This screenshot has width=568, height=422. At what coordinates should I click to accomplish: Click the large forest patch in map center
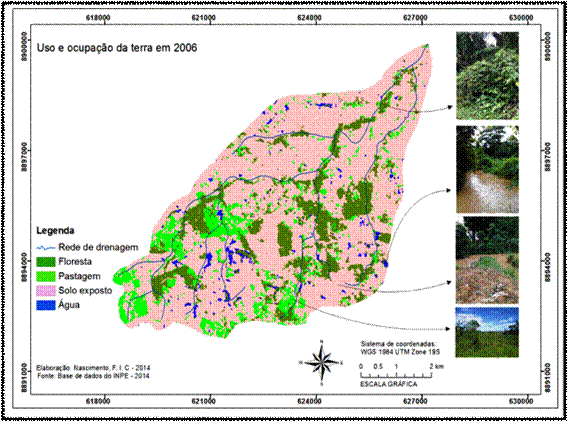coord(285,238)
